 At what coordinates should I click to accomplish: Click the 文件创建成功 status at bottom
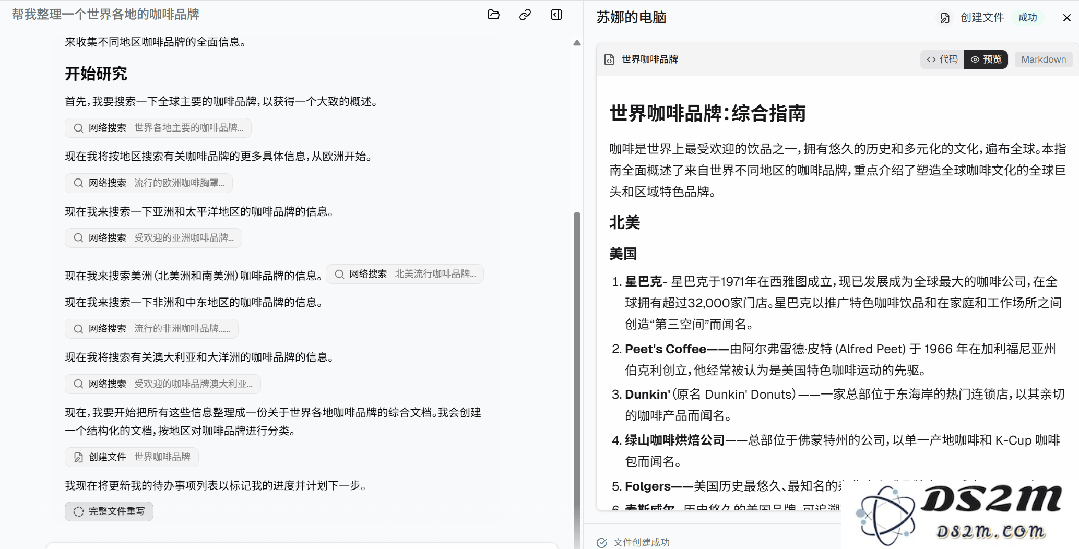coord(641,542)
